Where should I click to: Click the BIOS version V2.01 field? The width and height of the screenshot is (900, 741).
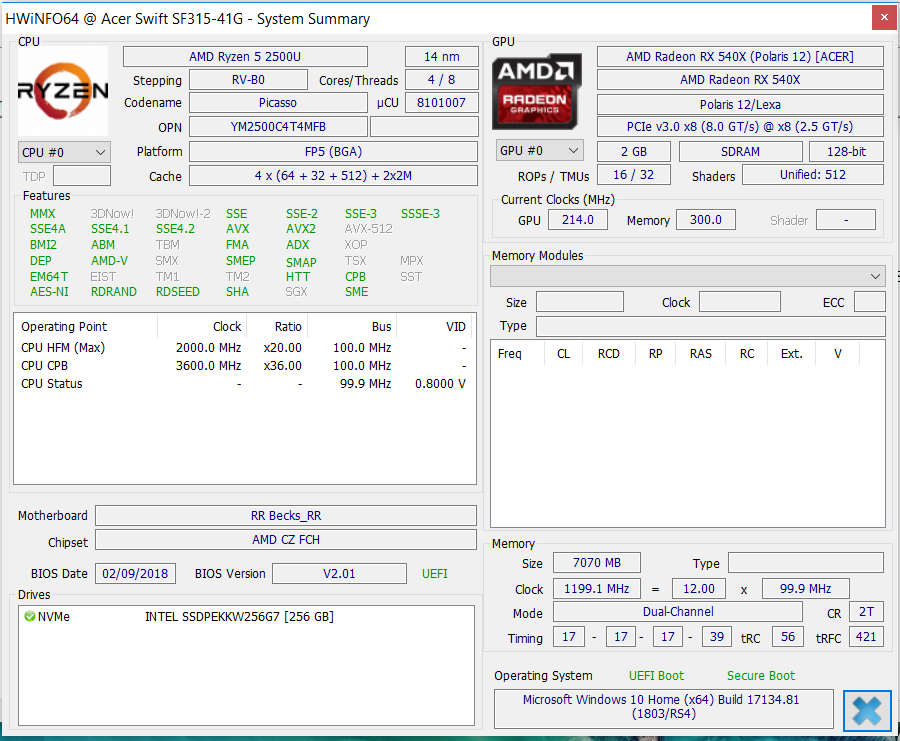click(x=339, y=573)
